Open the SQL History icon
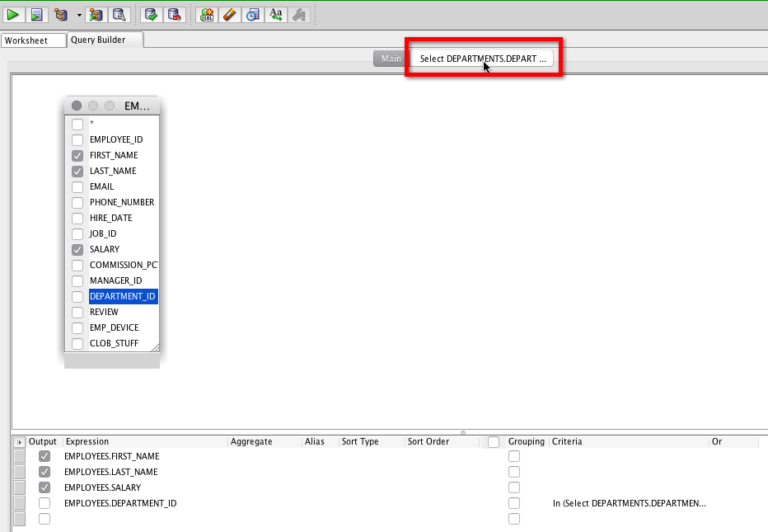The width and height of the screenshot is (768, 532). [x=252, y=15]
